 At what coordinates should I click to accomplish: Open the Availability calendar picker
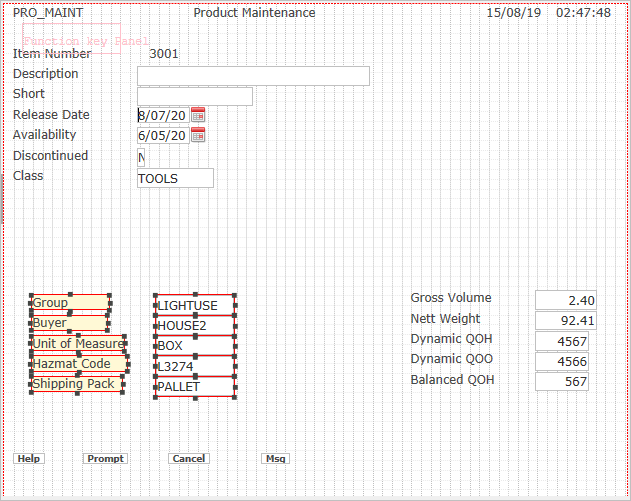[x=198, y=135]
